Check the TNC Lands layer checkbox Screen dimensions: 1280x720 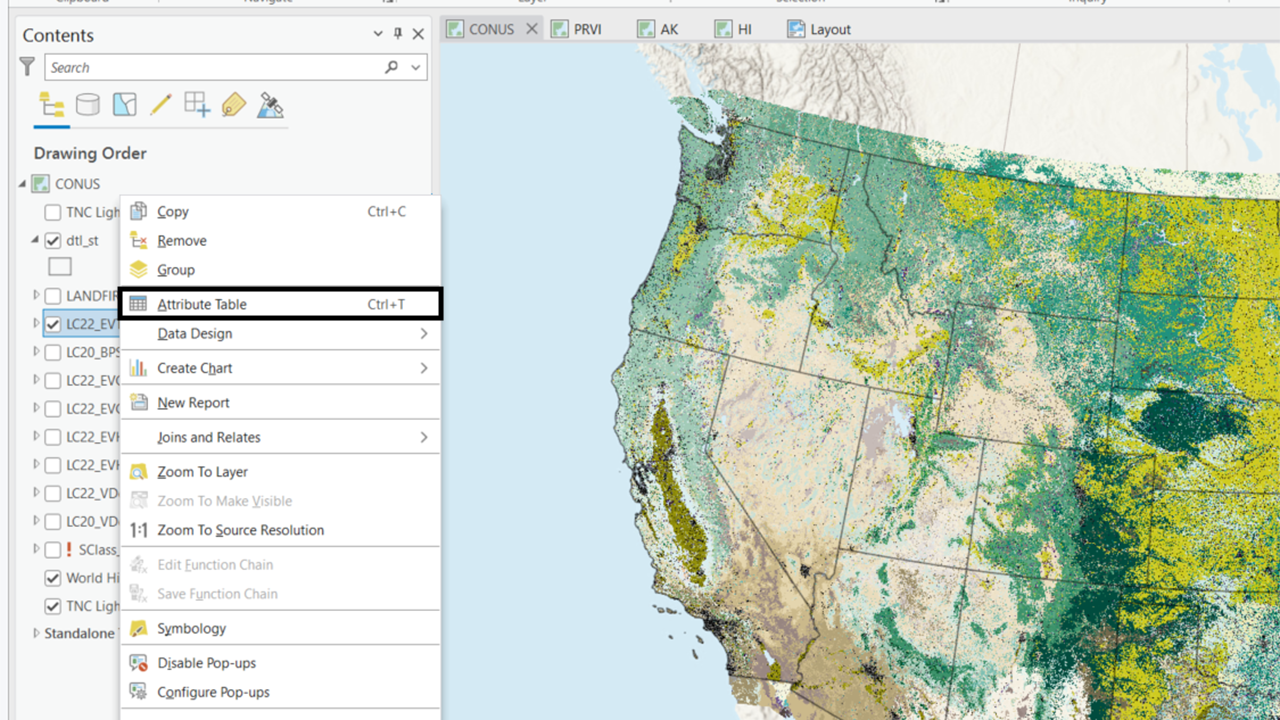(52, 211)
